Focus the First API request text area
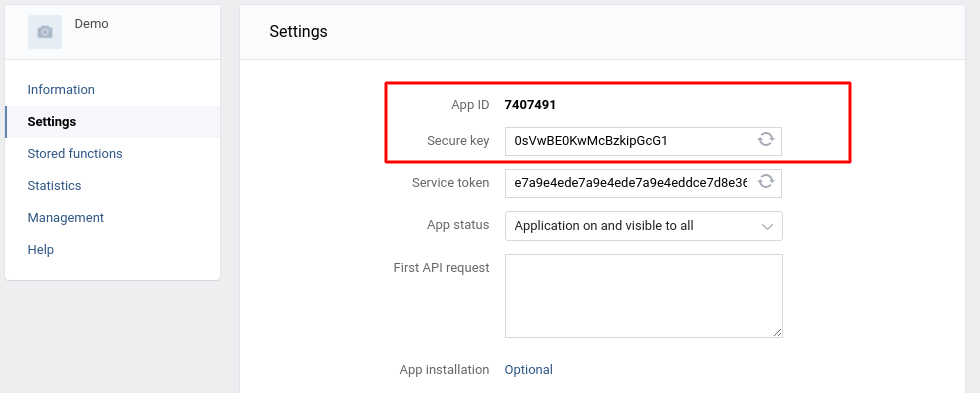 point(644,296)
